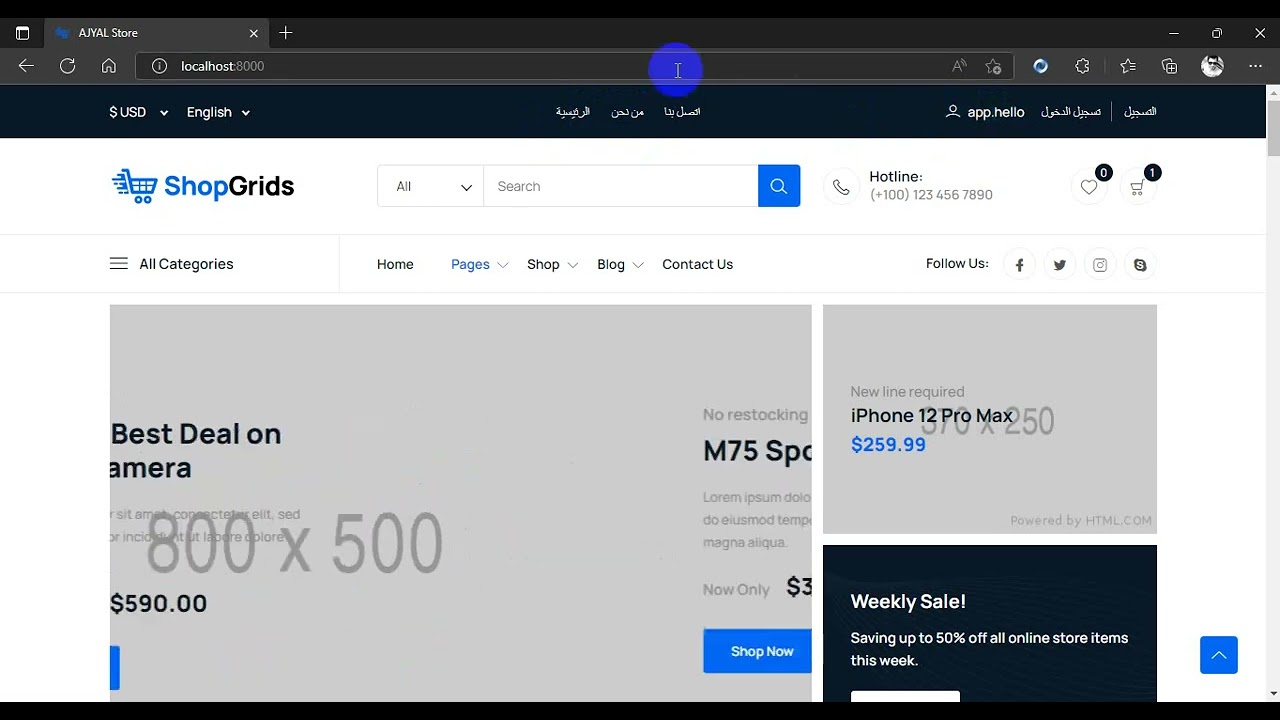
Task: Close the AJYAL Store tab
Action: coord(253,33)
